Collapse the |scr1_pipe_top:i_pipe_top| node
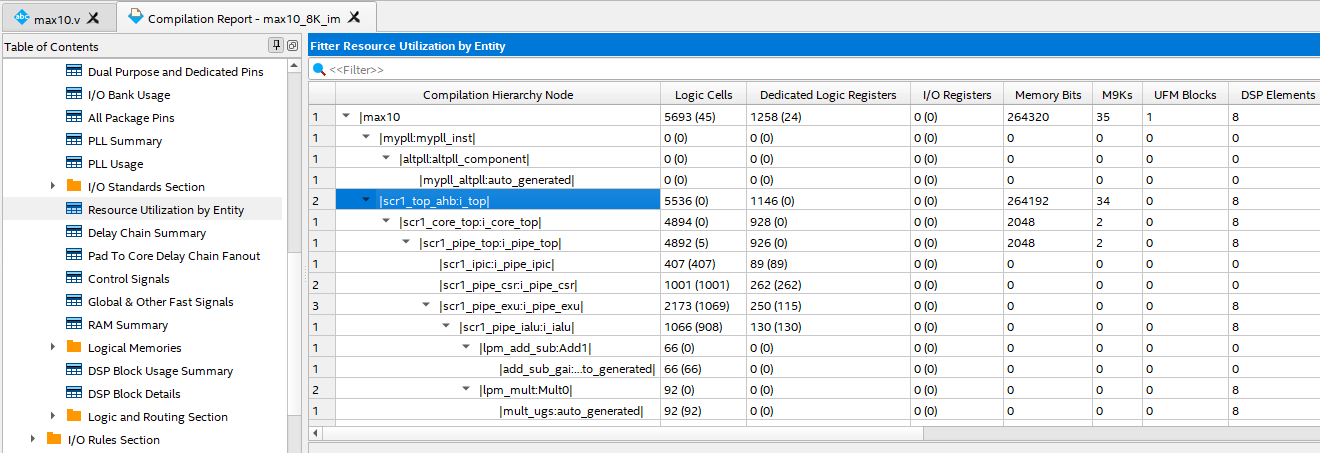 [x=406, y=242]
